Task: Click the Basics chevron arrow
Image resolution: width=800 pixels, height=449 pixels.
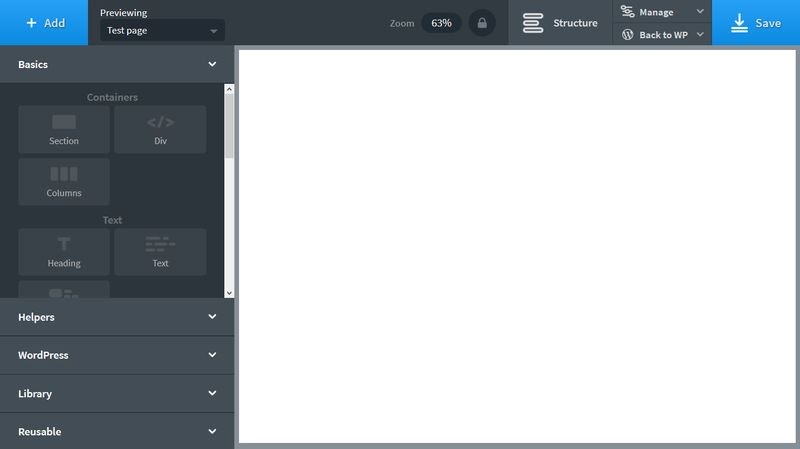Action: coord(212,64)
